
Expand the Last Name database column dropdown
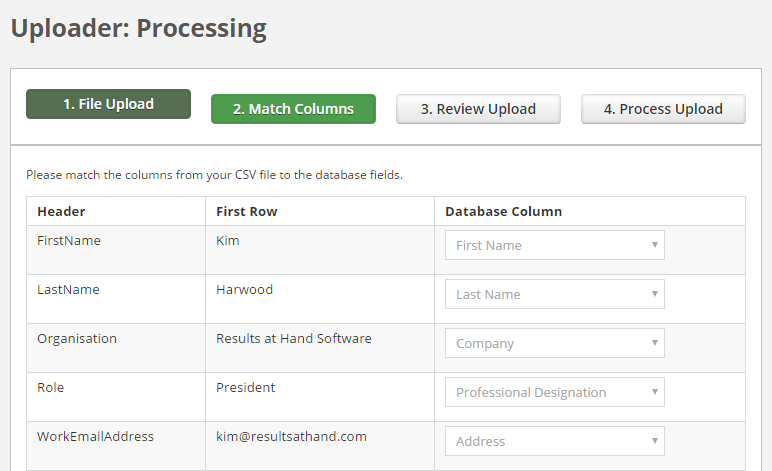click(554, 294)
